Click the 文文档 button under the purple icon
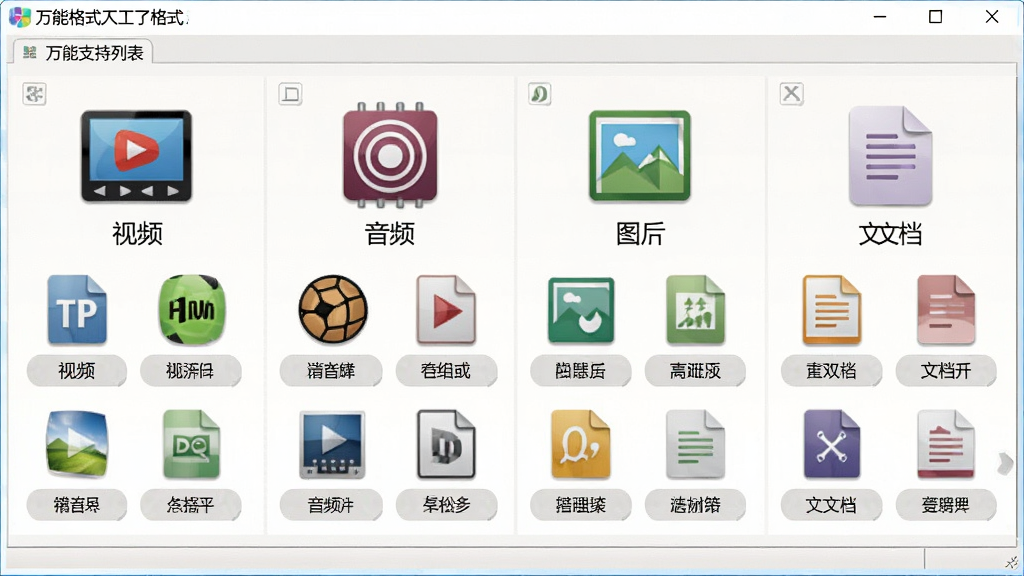The width and height of the screenshot is (1024, 576). [831, 505]
